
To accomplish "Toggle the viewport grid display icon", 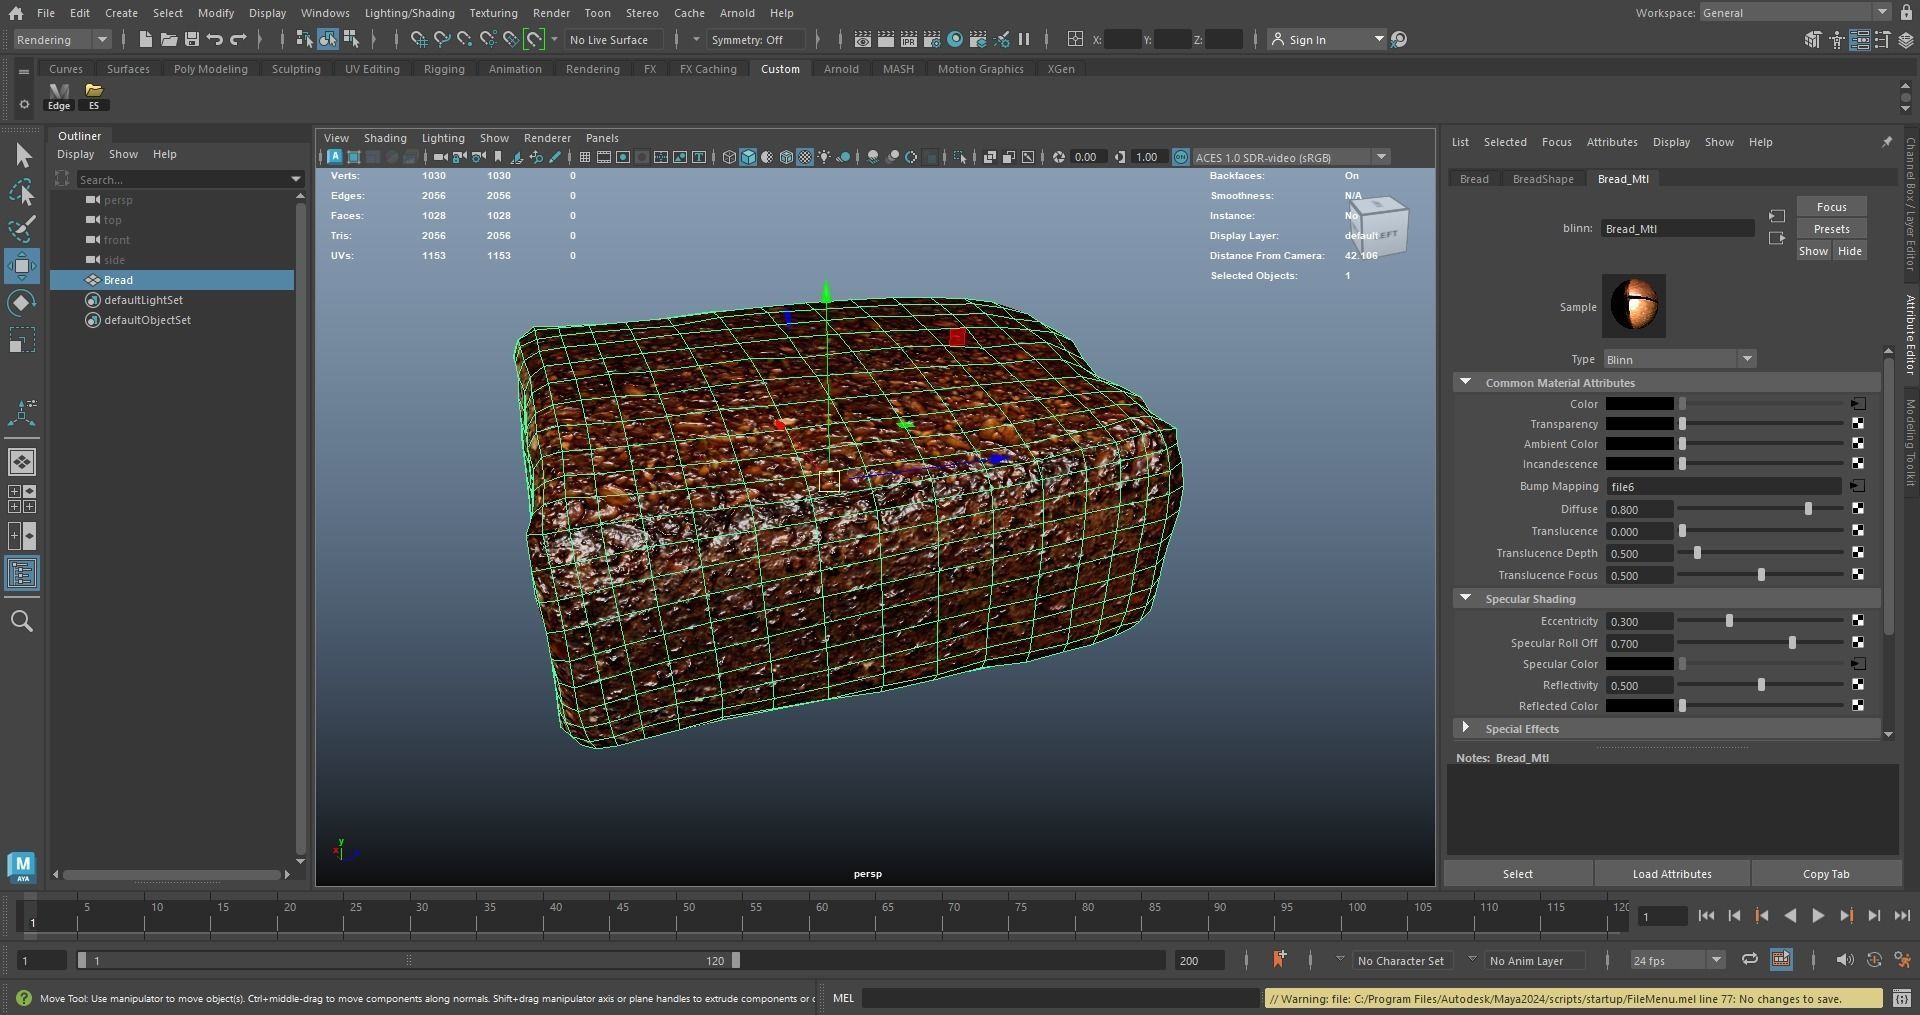I will pos(585,157).
